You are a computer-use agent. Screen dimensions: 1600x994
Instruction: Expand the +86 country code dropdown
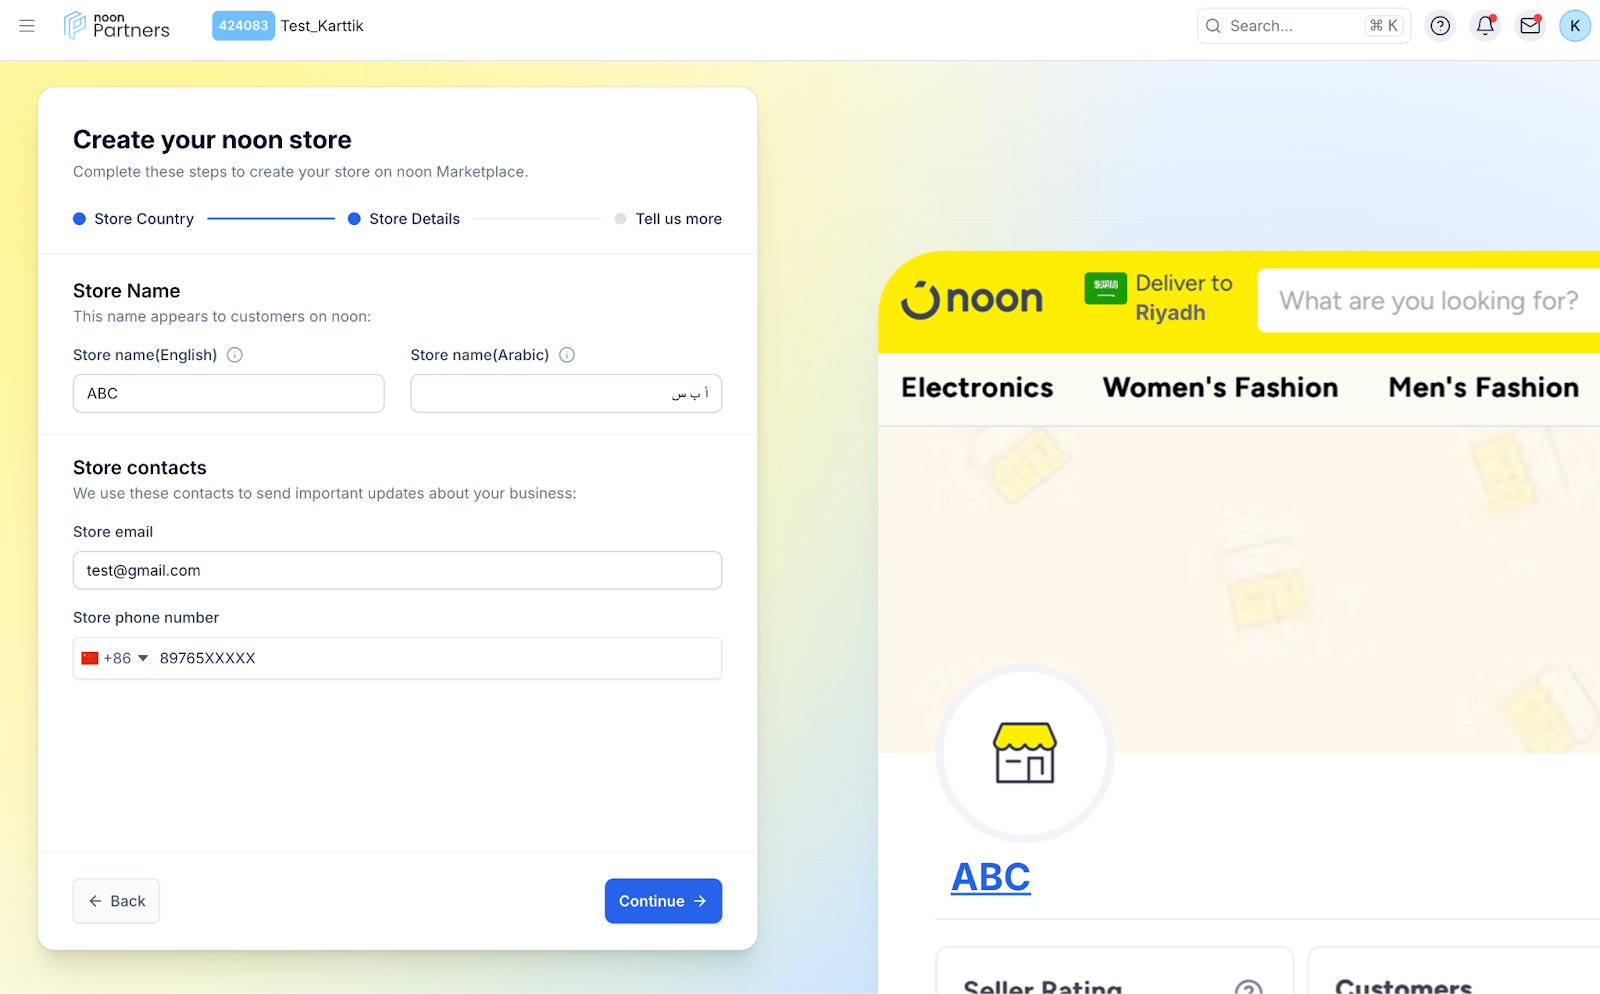click(x=116, y=658)
